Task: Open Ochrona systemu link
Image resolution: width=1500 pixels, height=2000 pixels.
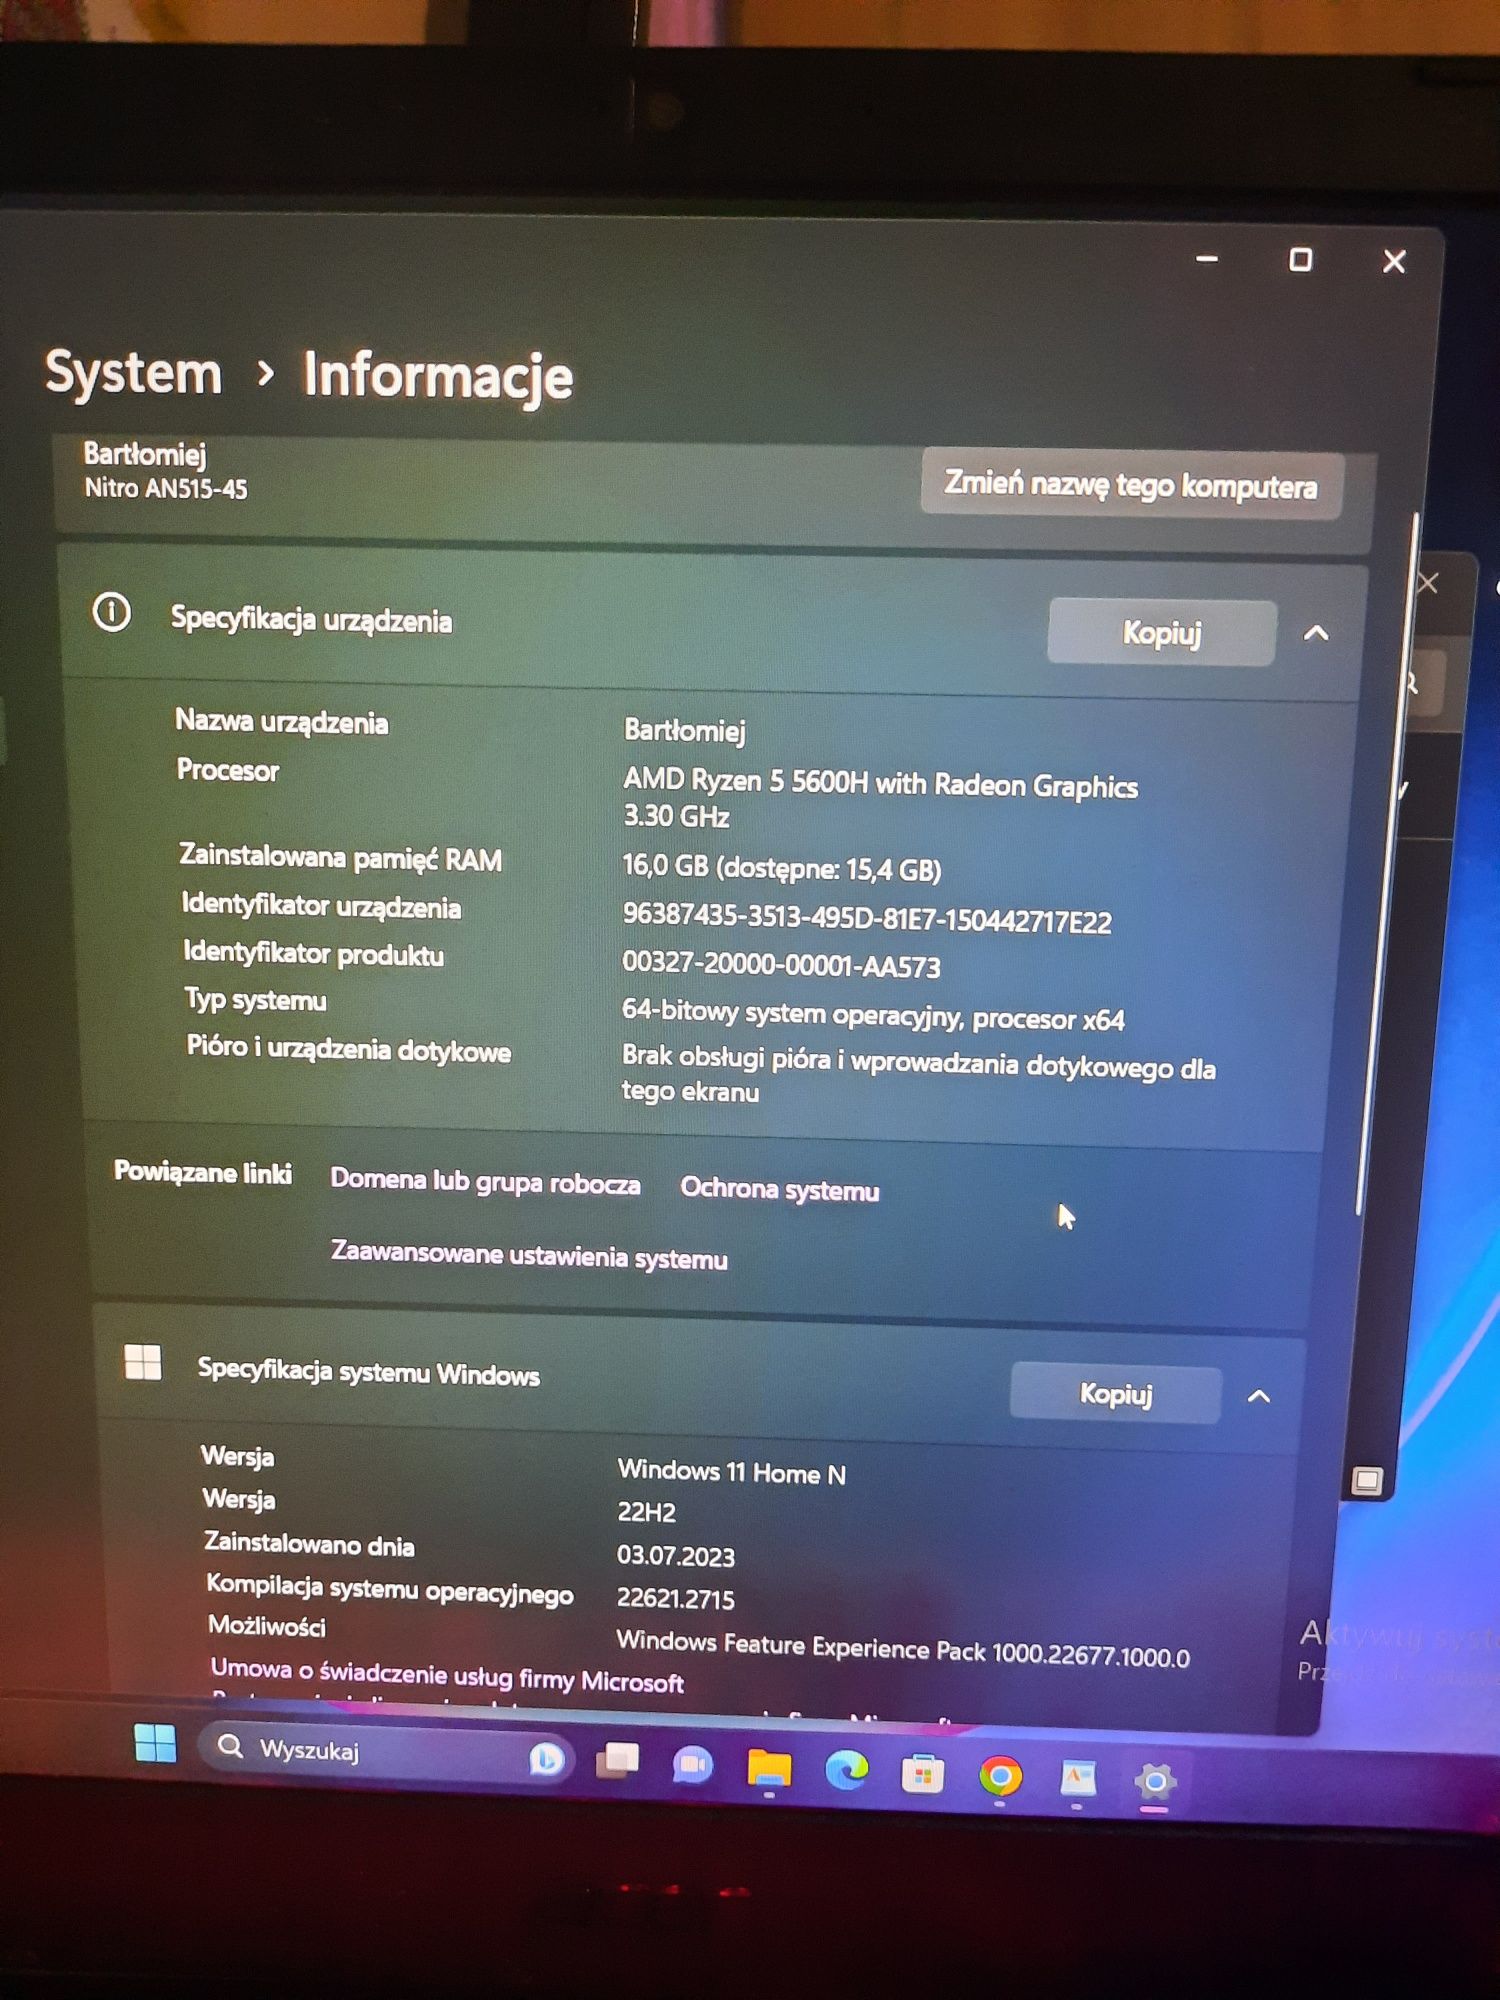Action: 780,1189
